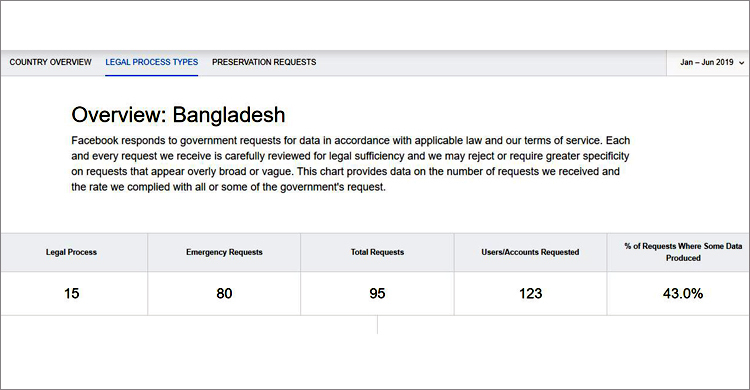
Task: Click the paragraph starting with 'Facebook responds'
Action: coord(351,164)
